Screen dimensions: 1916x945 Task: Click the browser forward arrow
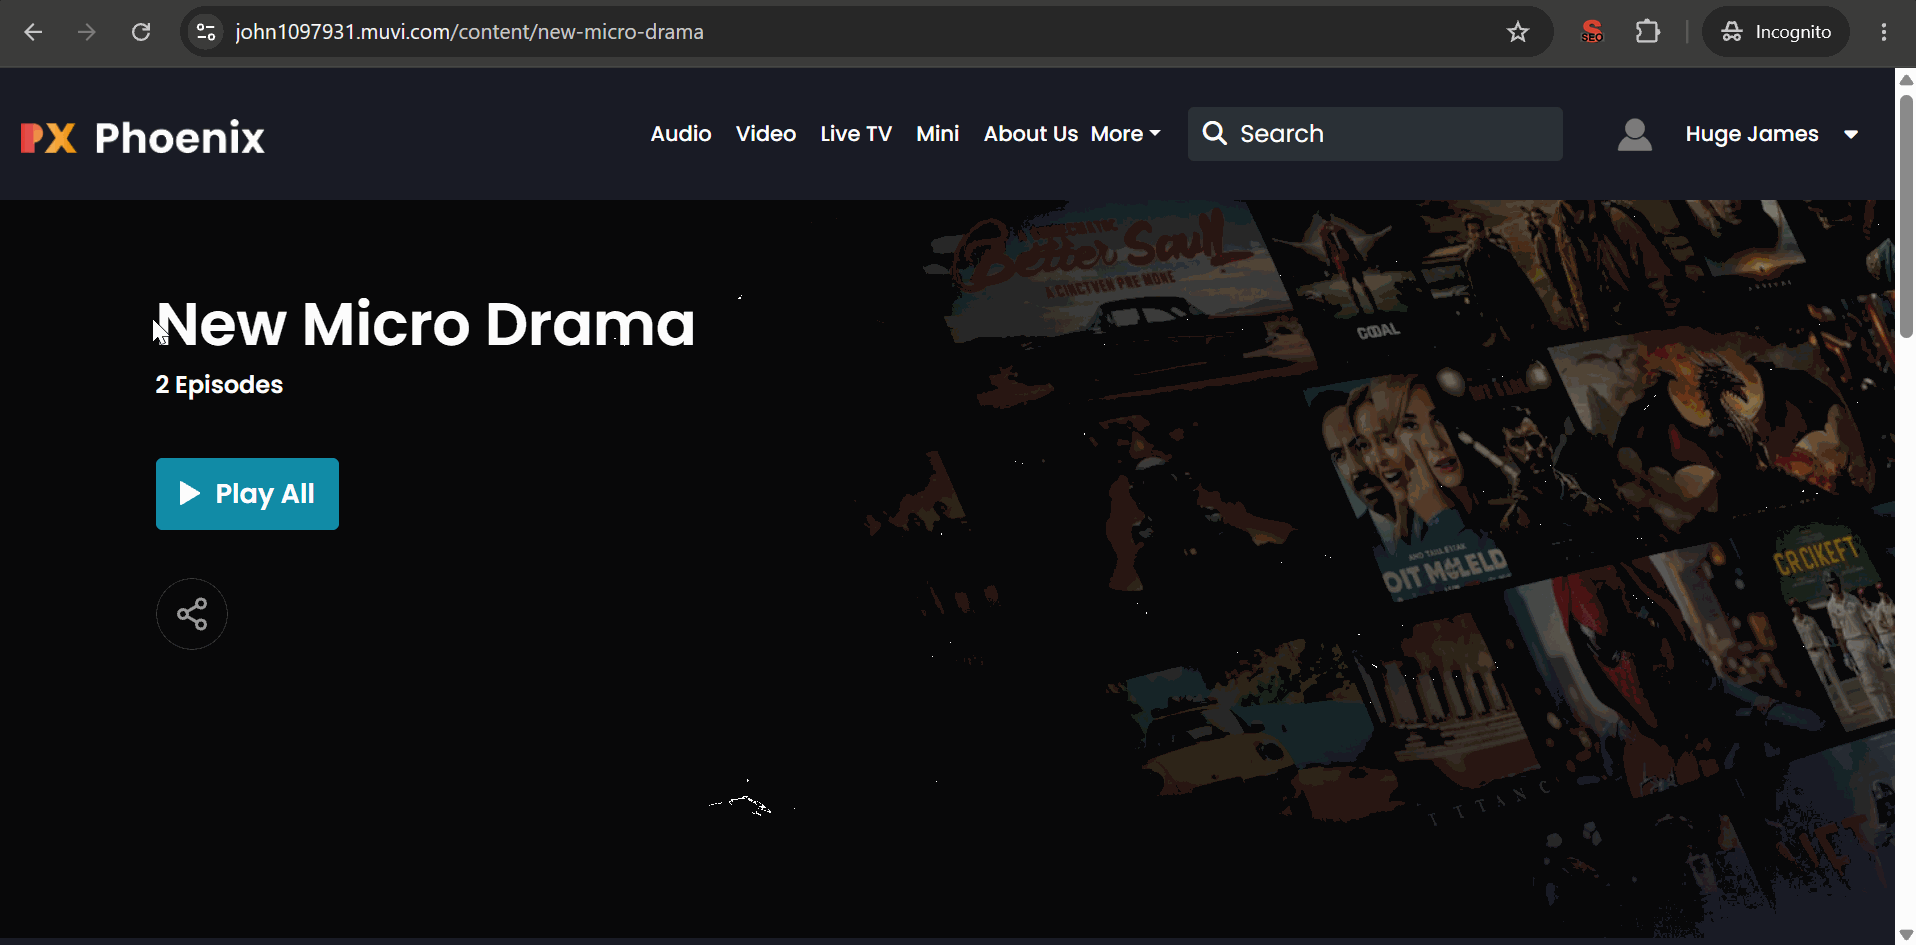(x=87, y=32)
